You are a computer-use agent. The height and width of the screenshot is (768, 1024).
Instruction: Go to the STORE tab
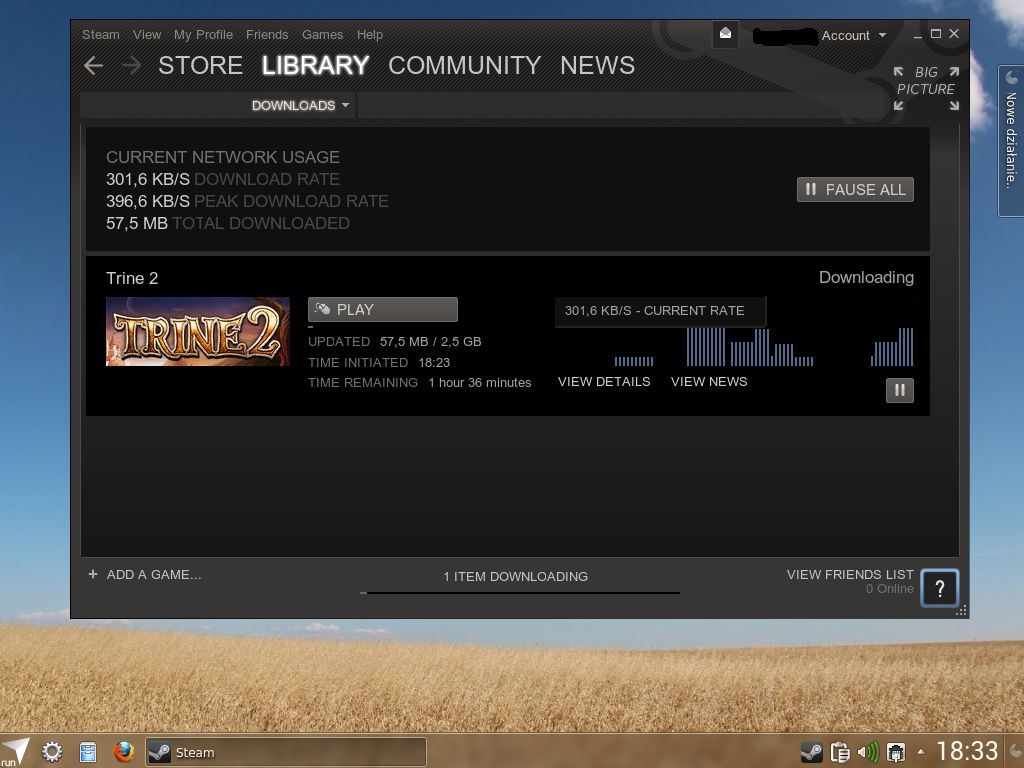tap(200, 65)
